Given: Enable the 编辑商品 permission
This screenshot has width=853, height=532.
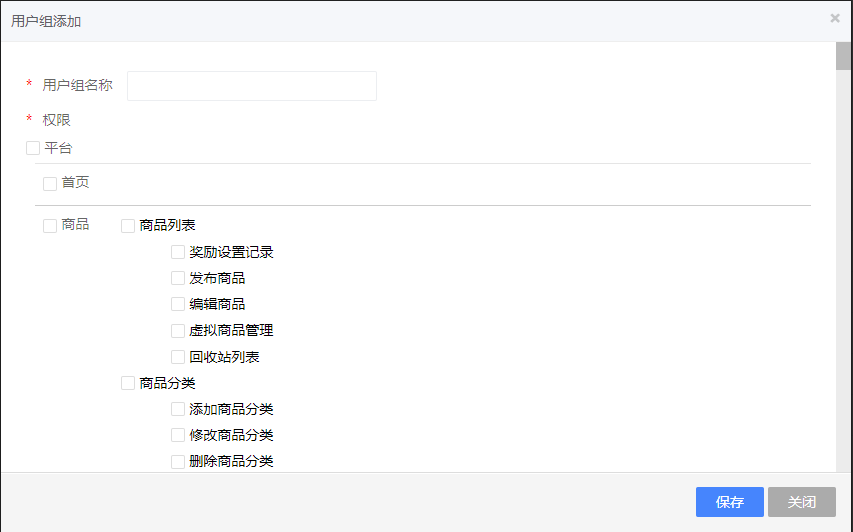Looking at the screenshot, I should (178, 304).
